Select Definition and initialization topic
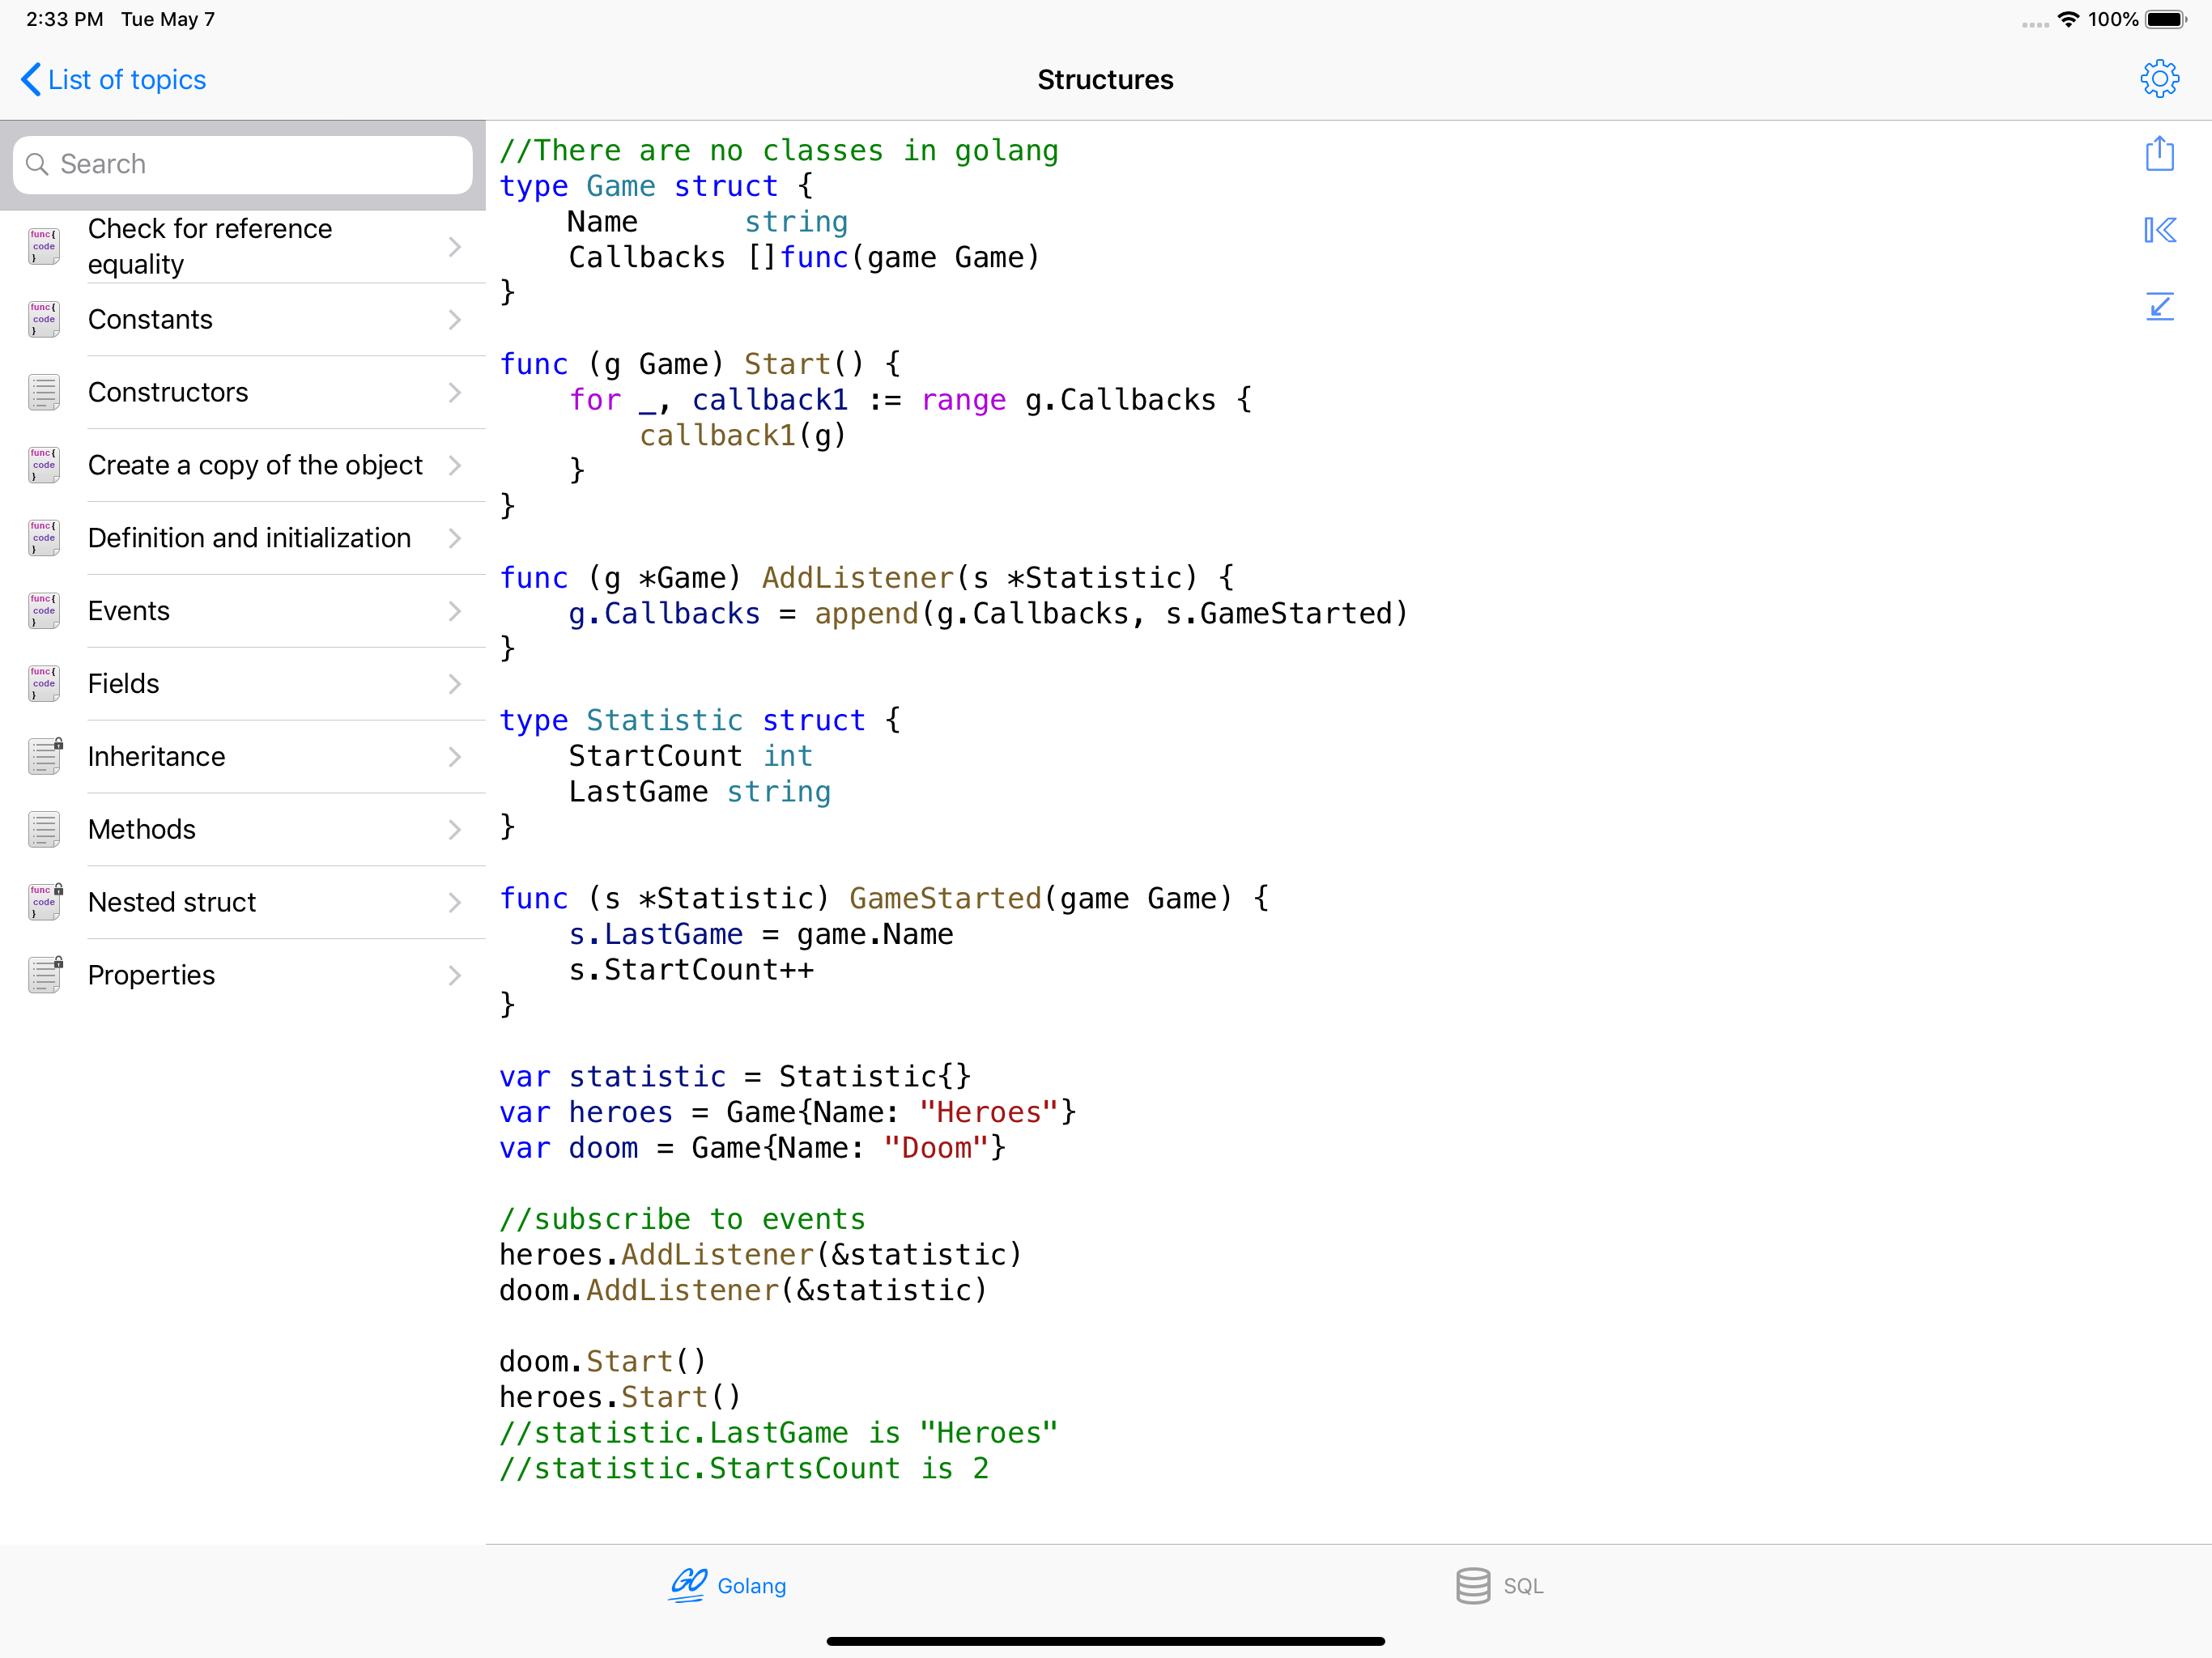 click(249, 538)
